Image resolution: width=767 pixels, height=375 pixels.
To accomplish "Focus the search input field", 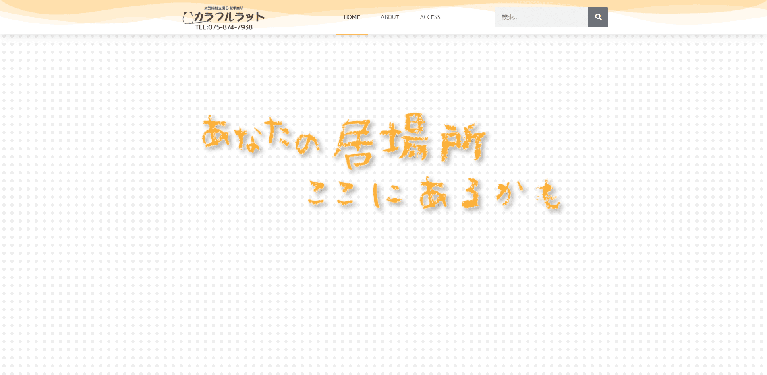I will [541, 17].
